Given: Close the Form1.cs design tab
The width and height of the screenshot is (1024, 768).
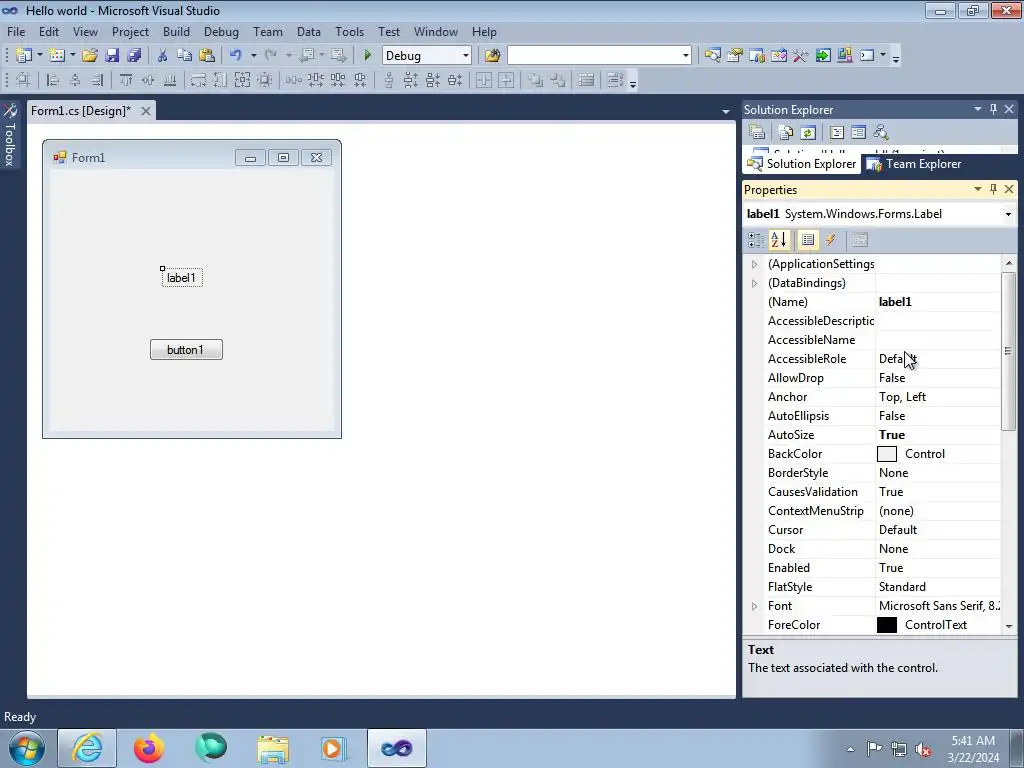Looking at the screenshot, I should click(146, 111).
